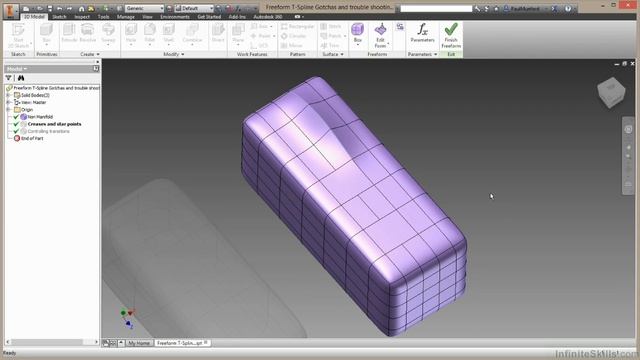
Task: Click the Undo arrow in quick access toolbar
Action: (x=60, y=9)
